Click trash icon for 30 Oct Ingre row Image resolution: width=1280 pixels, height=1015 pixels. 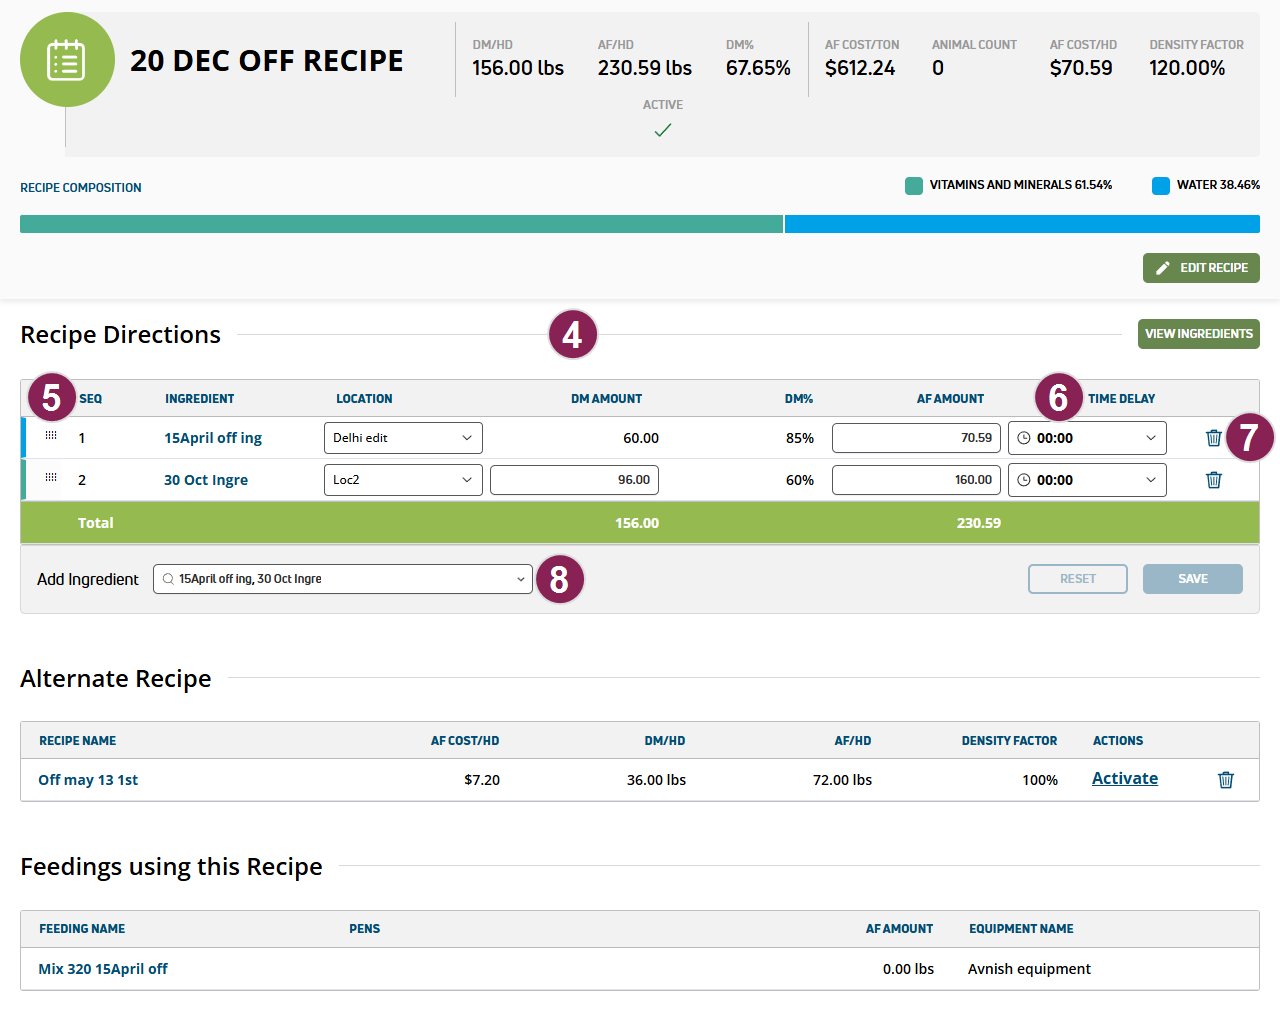pyautogui.click(x=1213, y=480)
